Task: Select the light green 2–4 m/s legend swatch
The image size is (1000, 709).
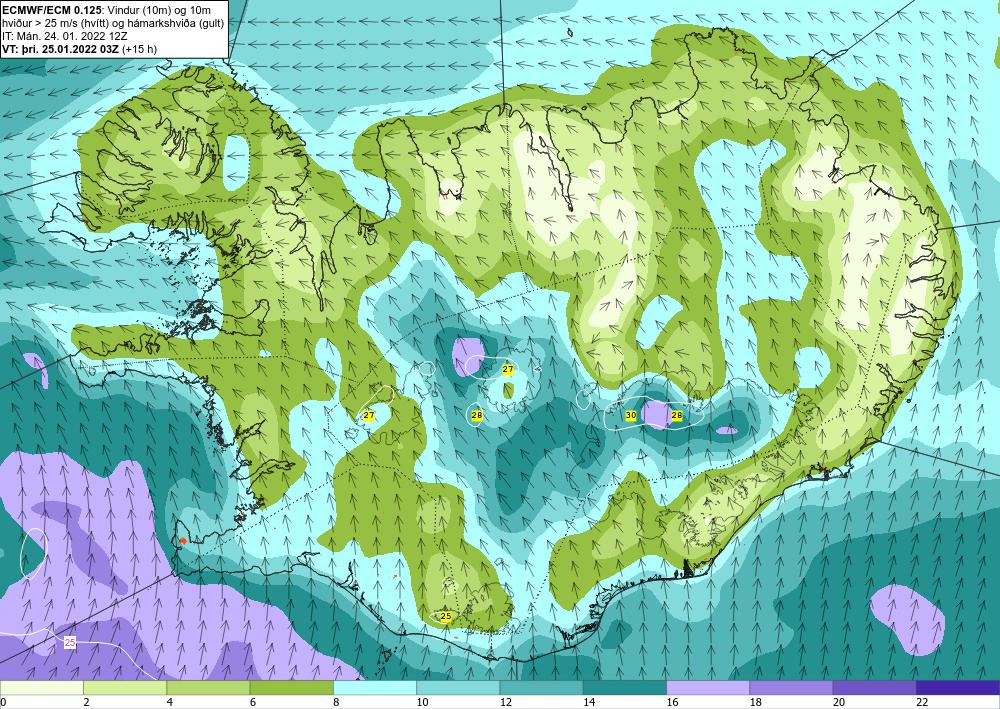Action: [125, 688]
